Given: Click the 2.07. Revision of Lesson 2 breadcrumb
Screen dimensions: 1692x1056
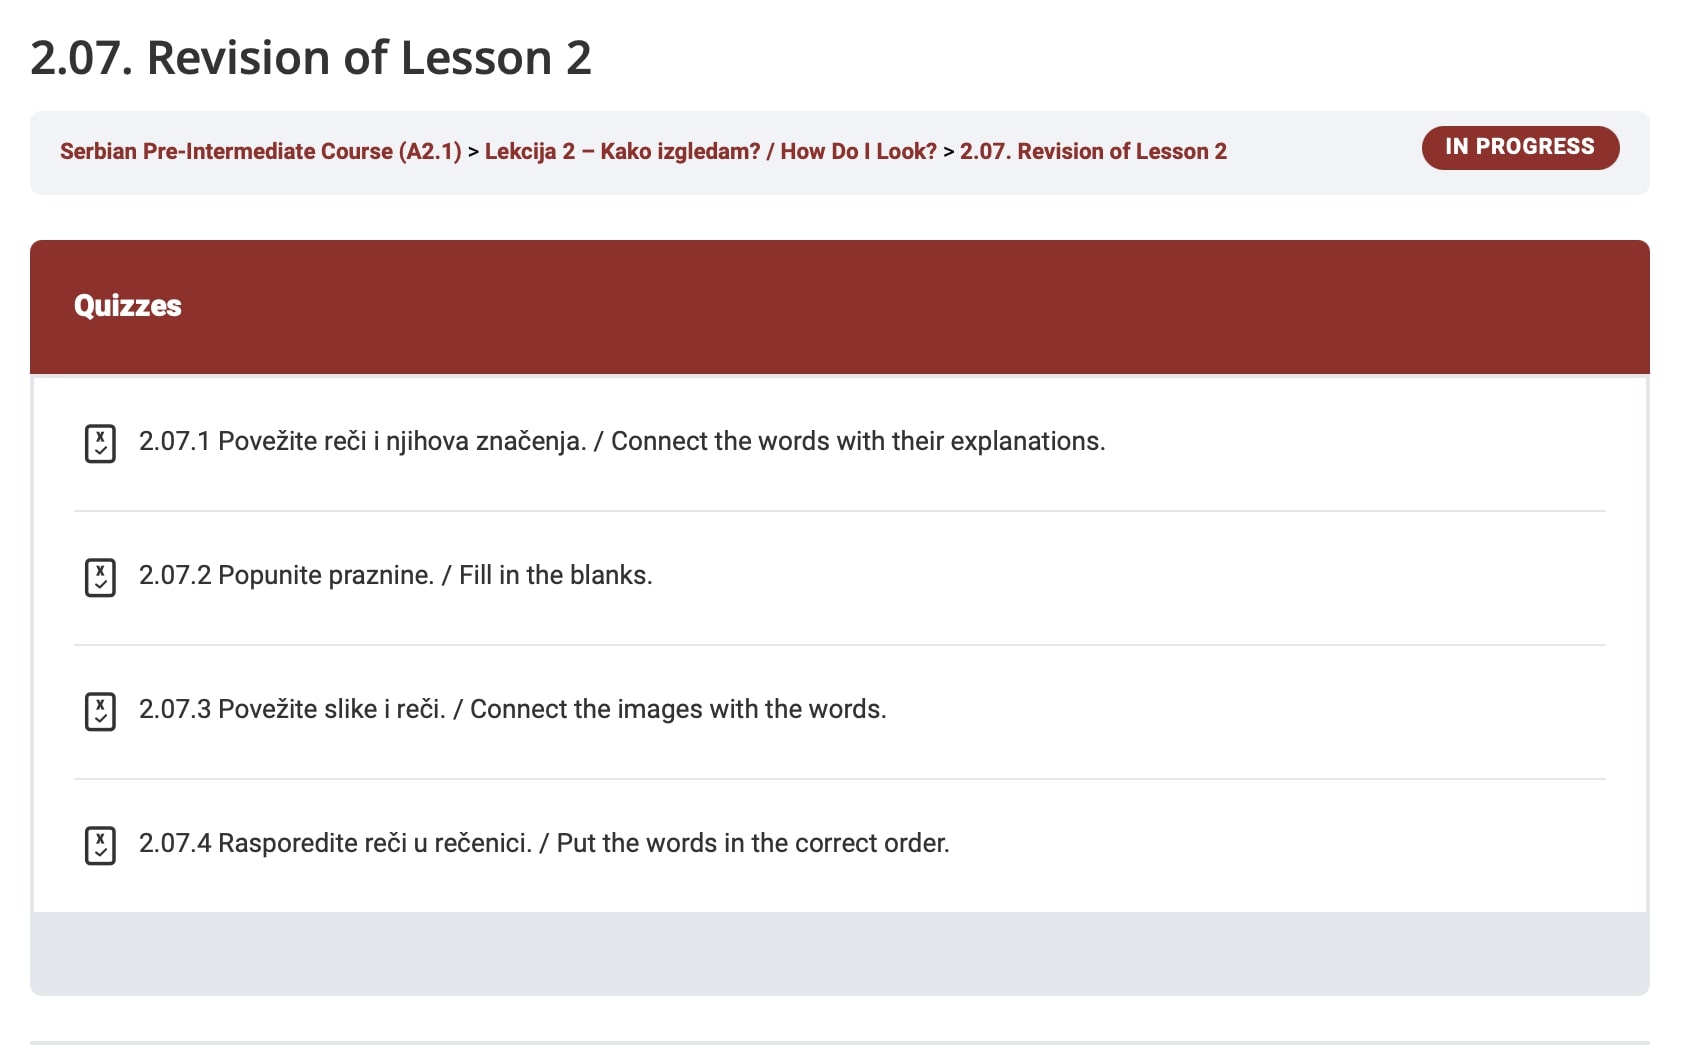Looking at the screenshot, I should coord(1093,151).
